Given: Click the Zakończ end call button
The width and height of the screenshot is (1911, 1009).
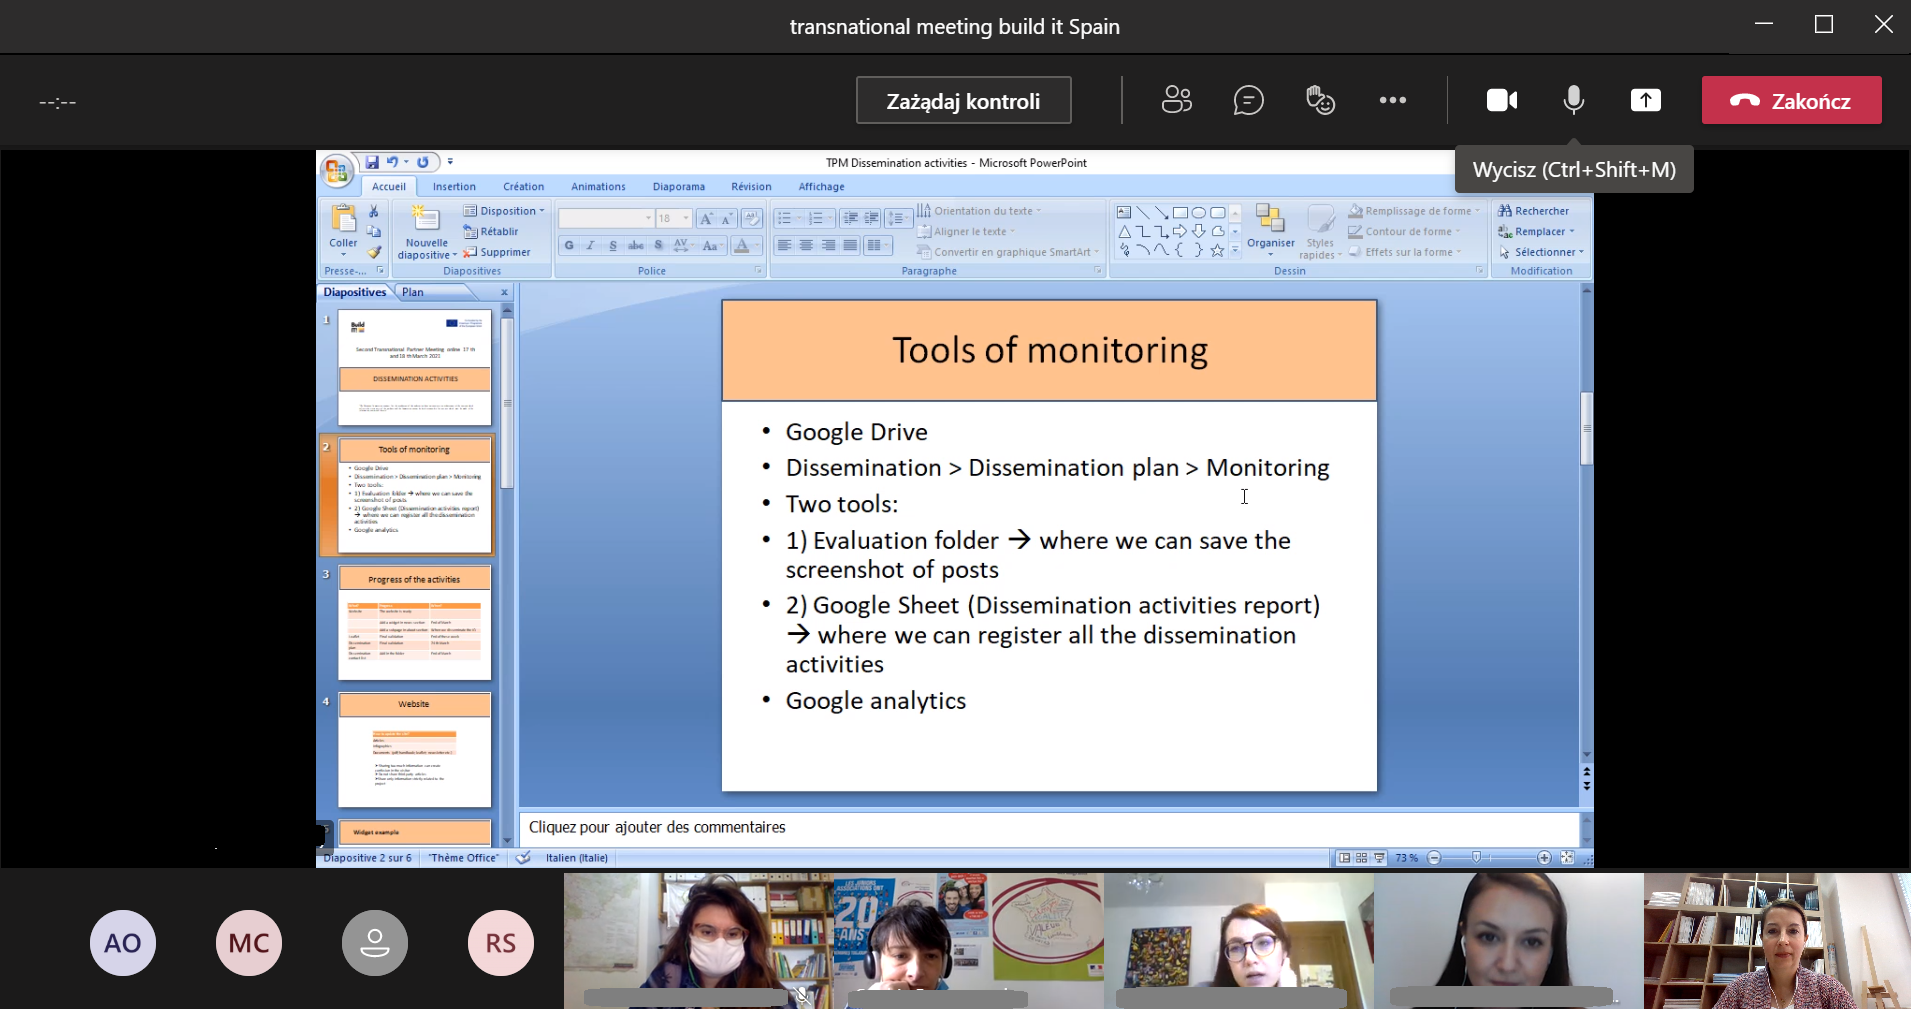Looking at the screenshot, I should (1791, 100).
